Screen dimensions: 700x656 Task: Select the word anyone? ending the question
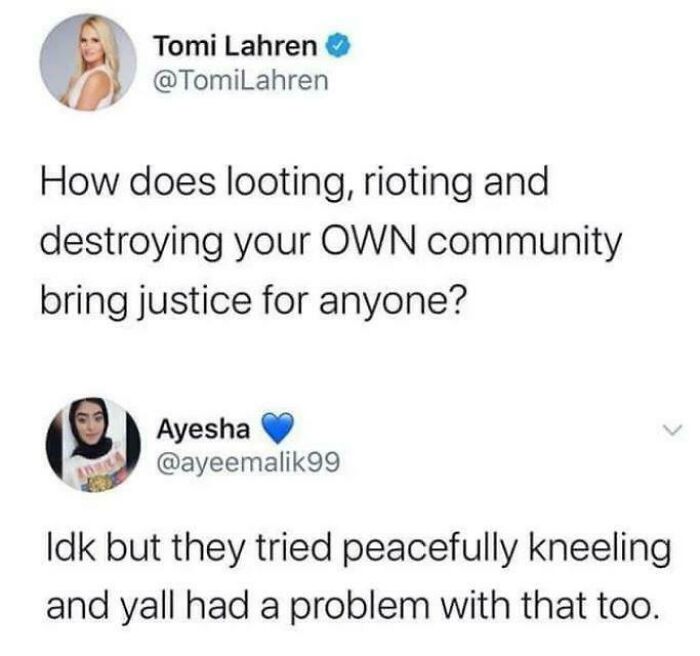(x=393, y=301)
